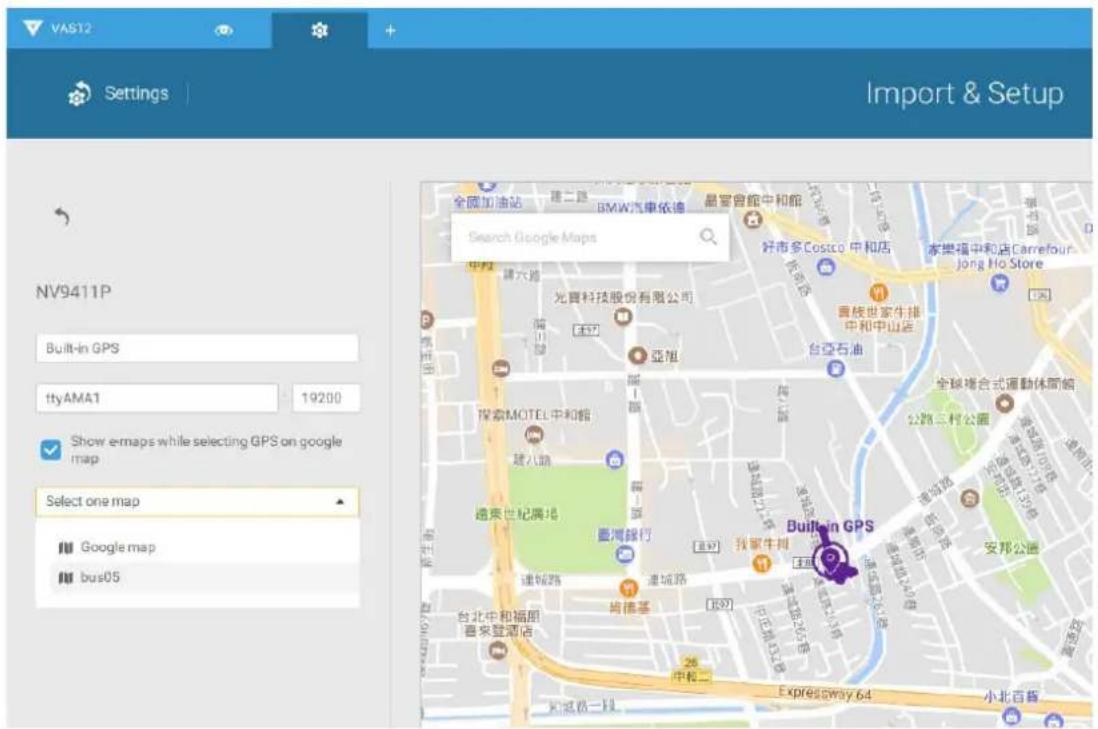Select the settings gear tab
This screenshot has width=1098, height=729.
point(319,30)
